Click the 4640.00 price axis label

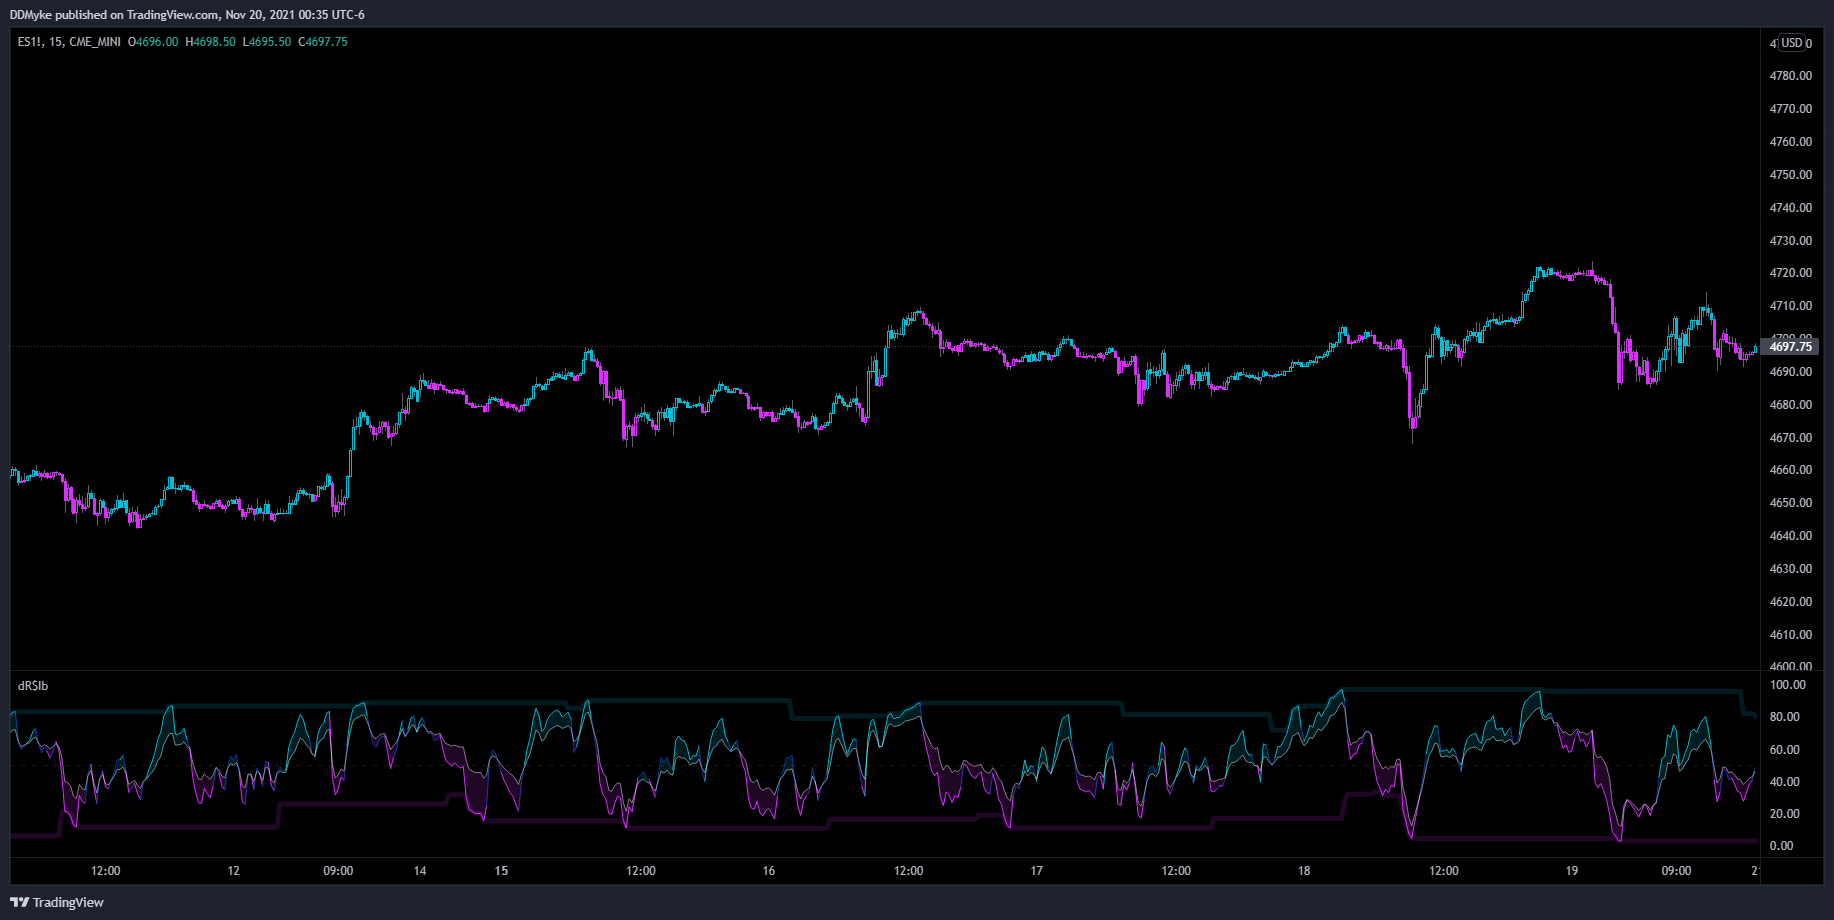tap(1790, 536)
